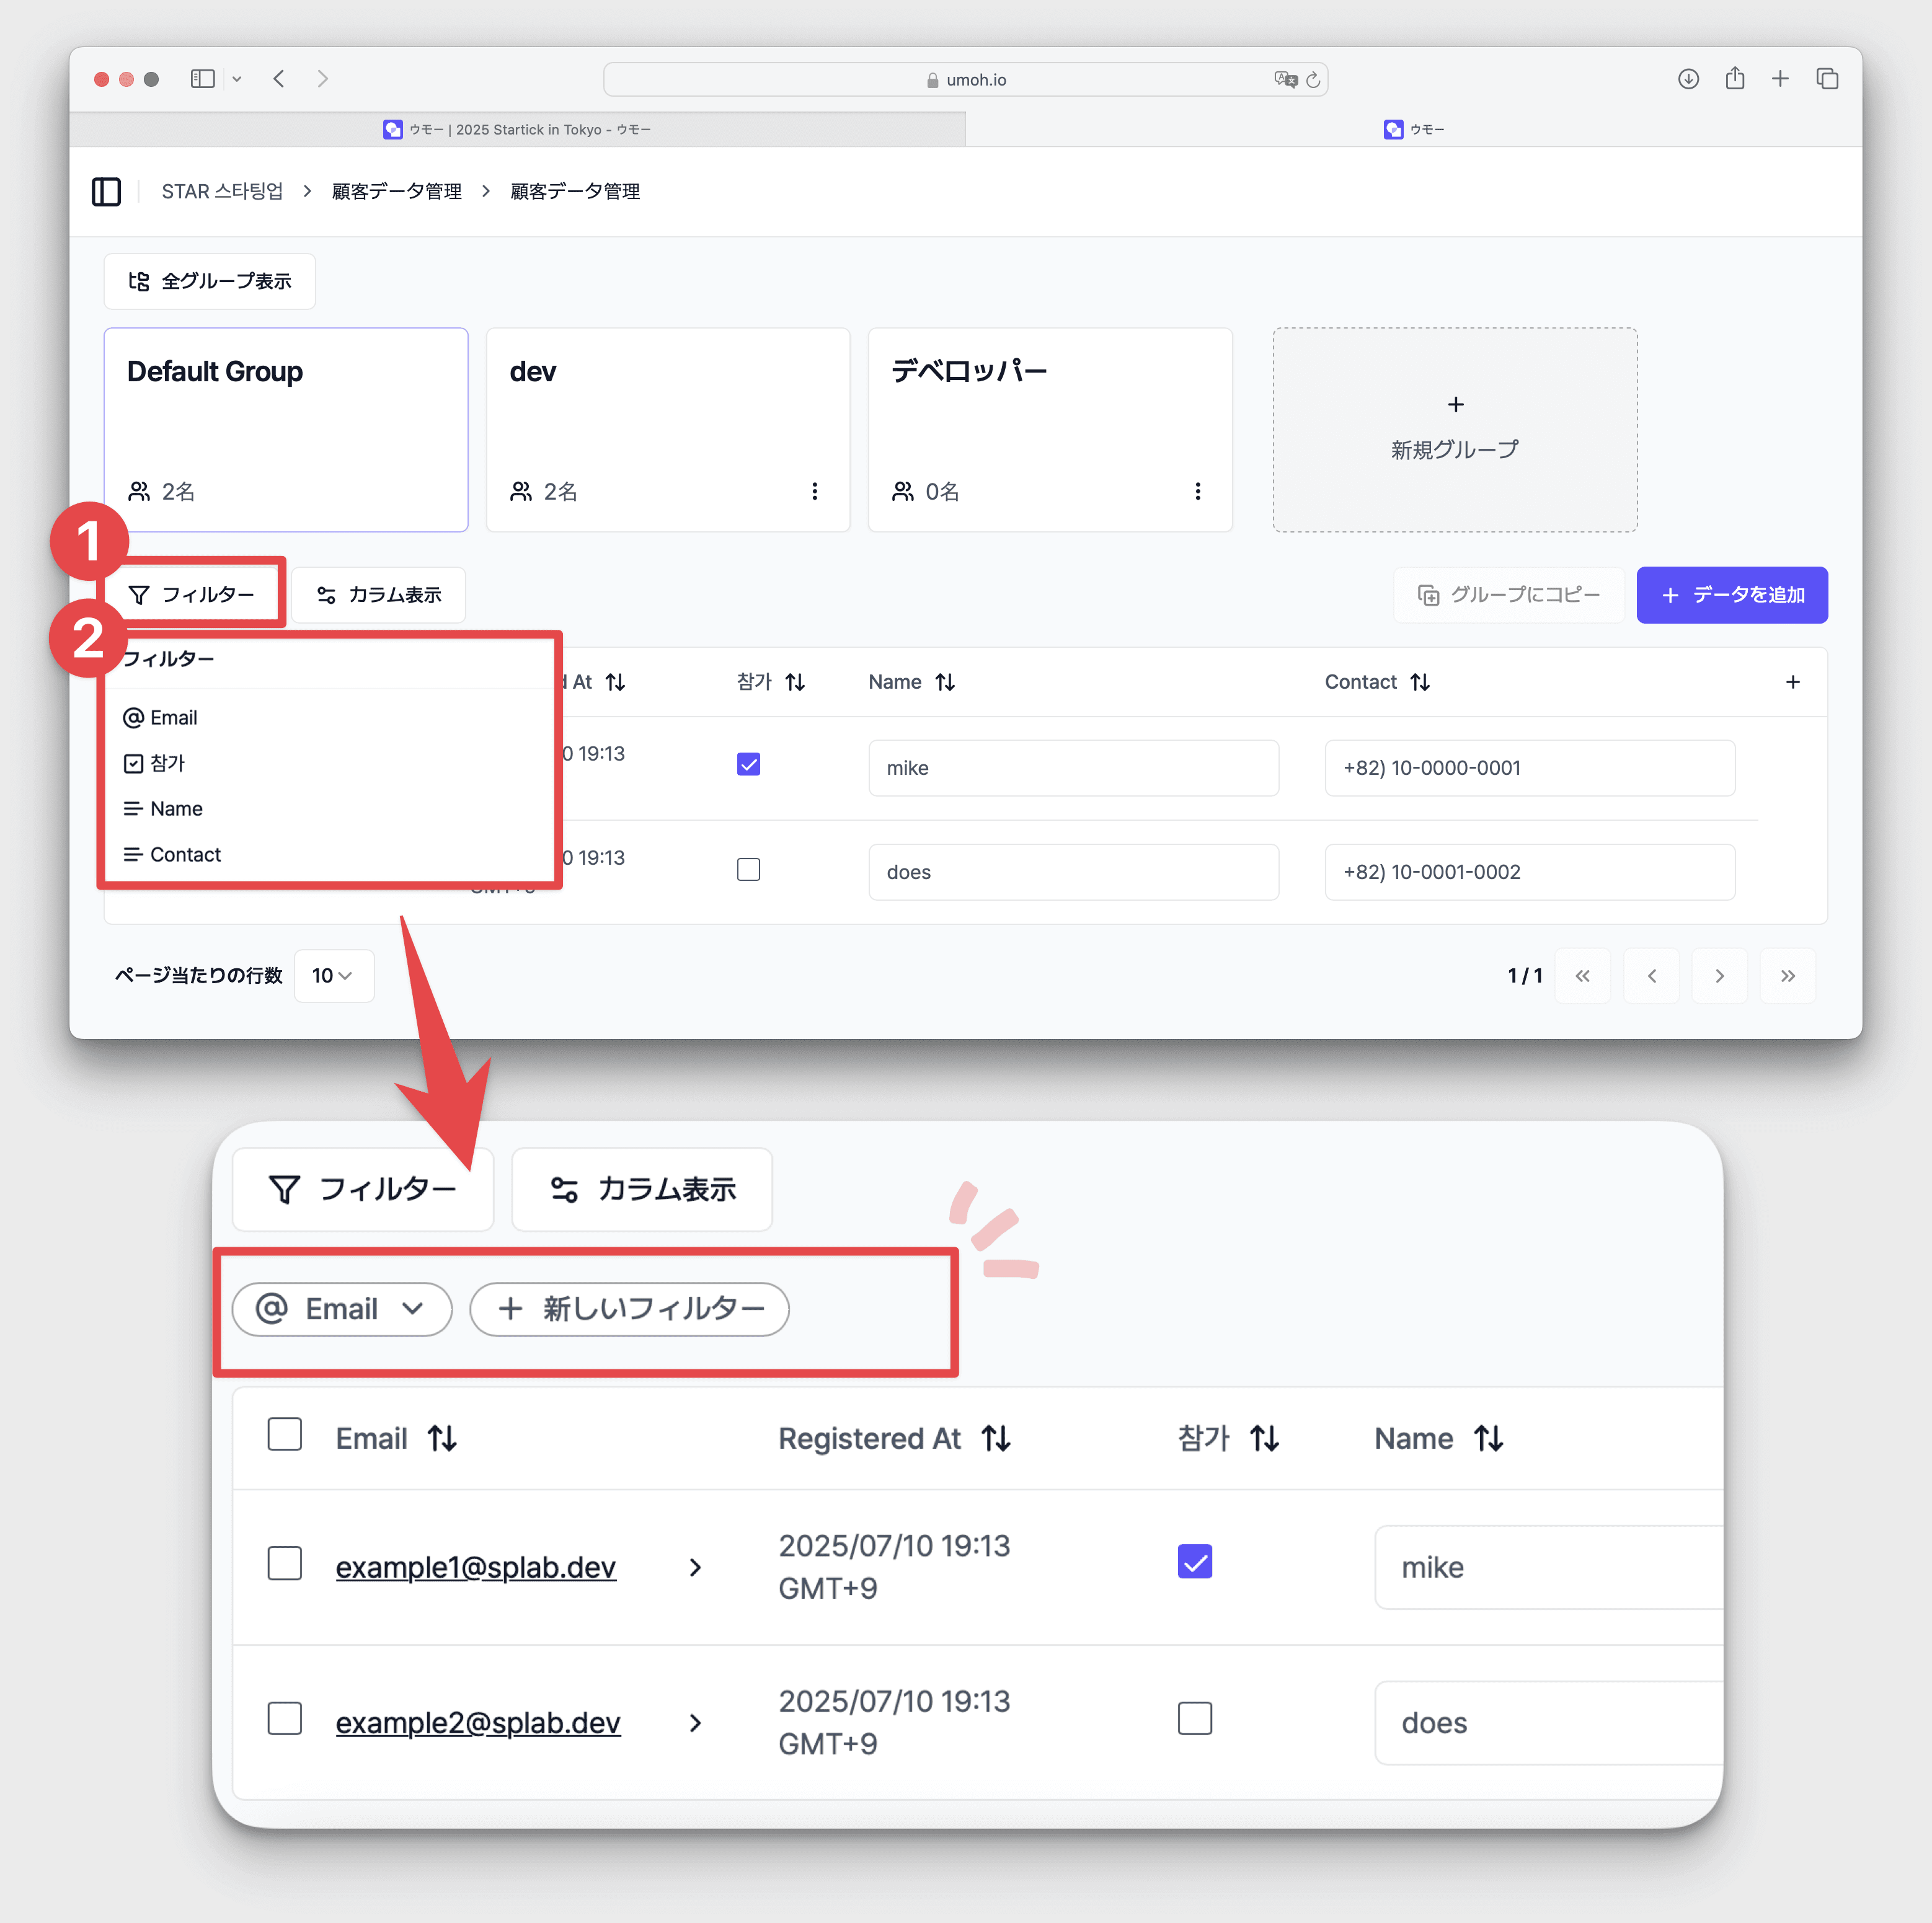Uncheck 참가 checkbox in mike row

(x=748, y=765)
